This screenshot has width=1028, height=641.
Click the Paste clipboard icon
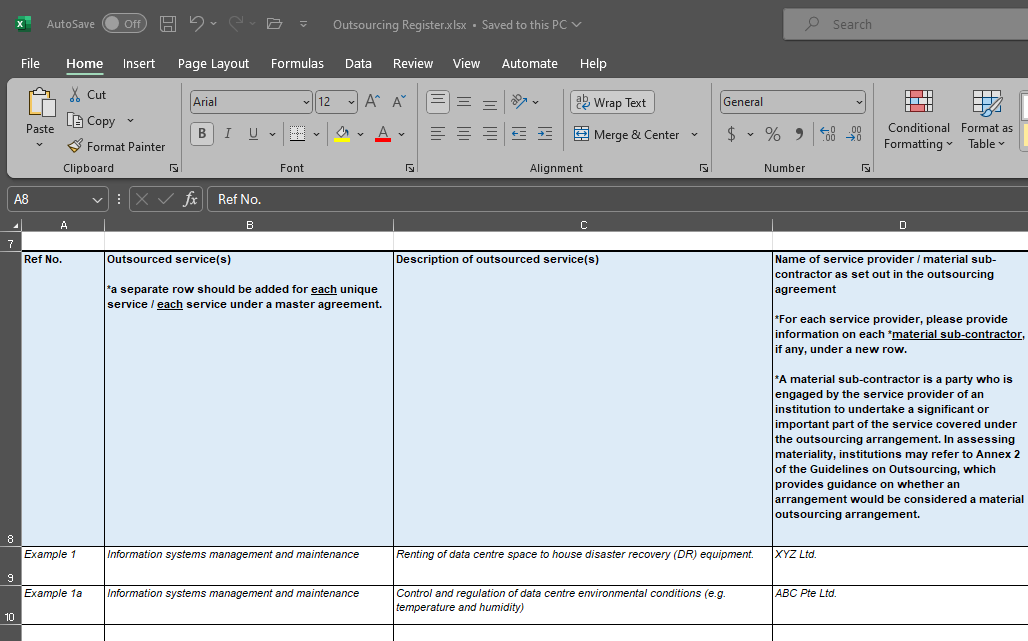tap(41, 103)
